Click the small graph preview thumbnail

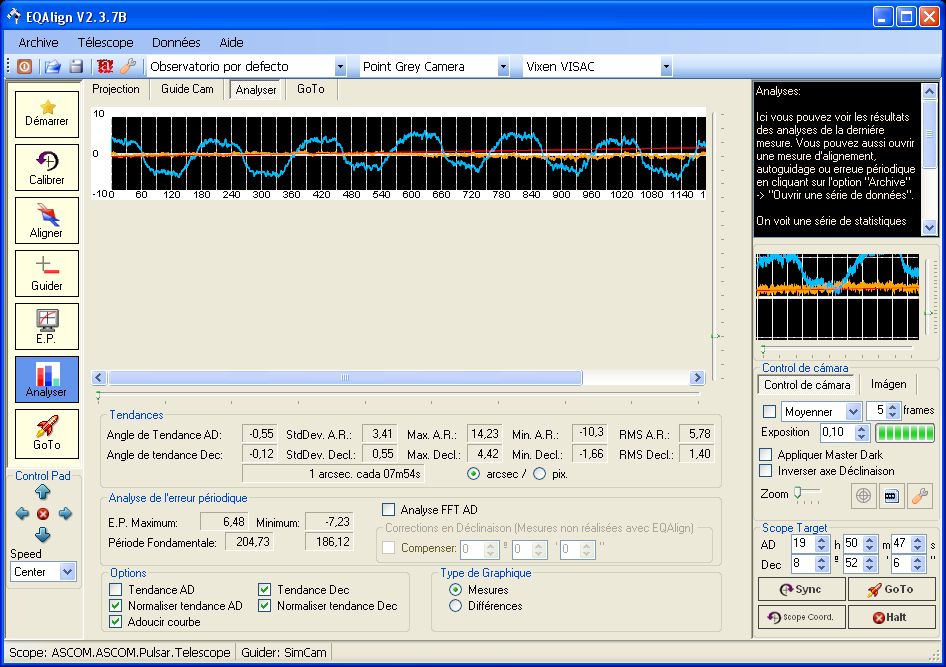tap(837, 296)
